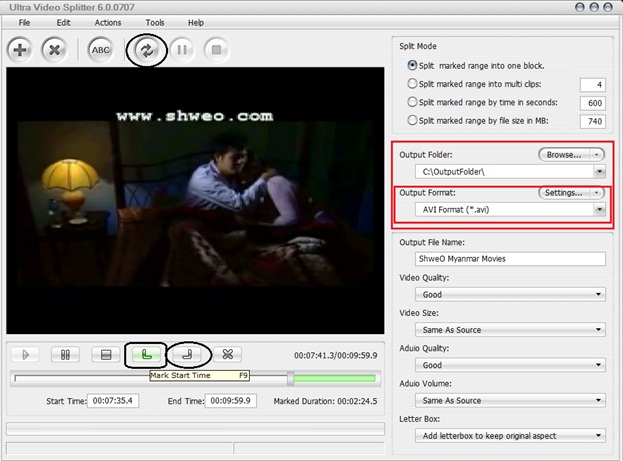This screenshot has height=461, width=623.
Task: Expand the Settings button arrow menu
Action: click(x=596, y=193)
